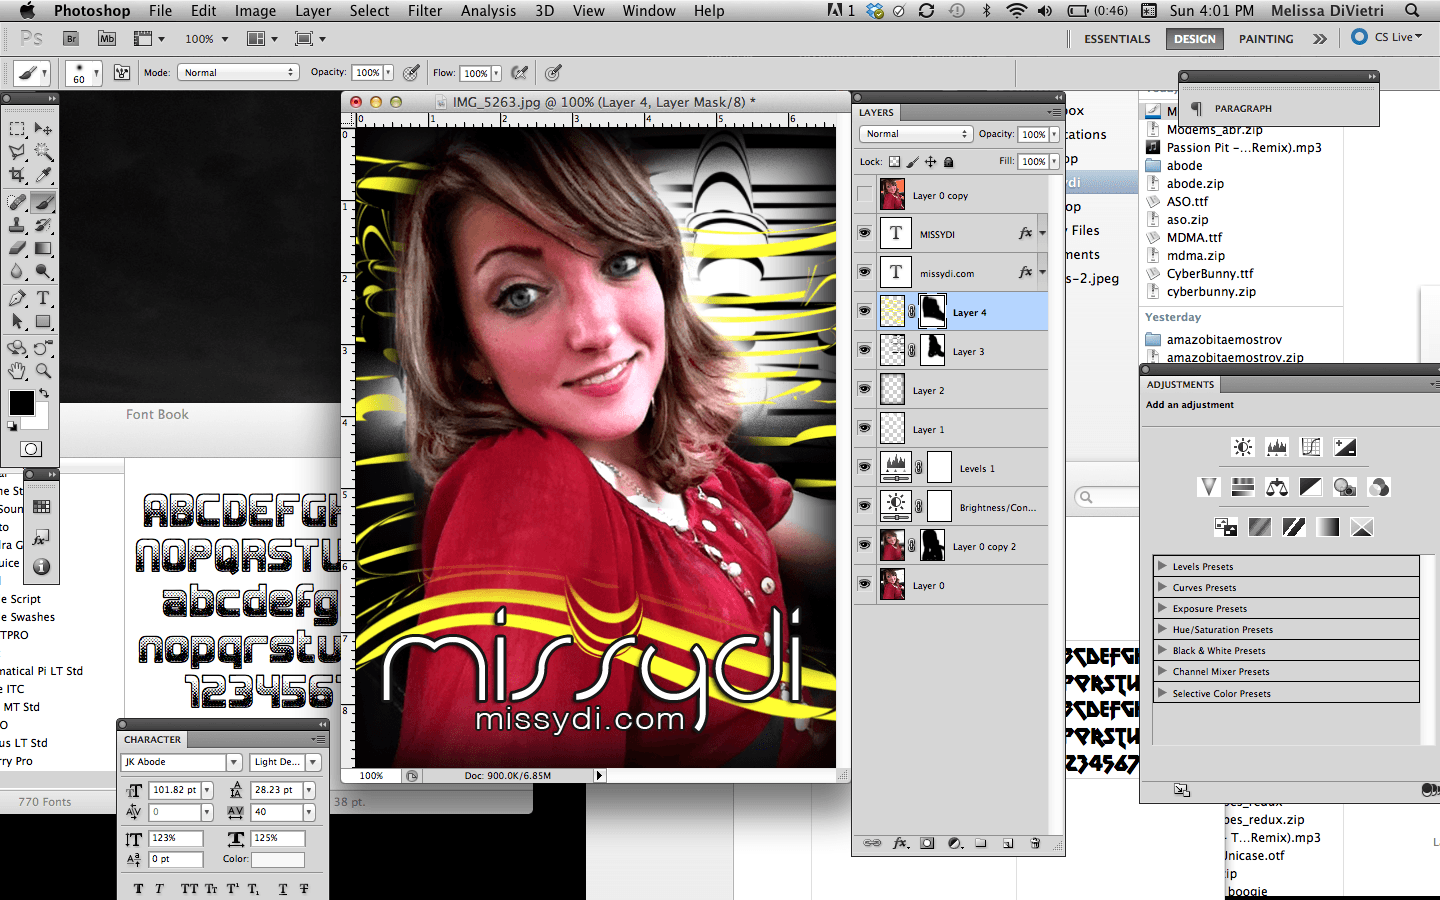Open the layer blend mode dropdown

pyautogui.click(x=915, y=134)
